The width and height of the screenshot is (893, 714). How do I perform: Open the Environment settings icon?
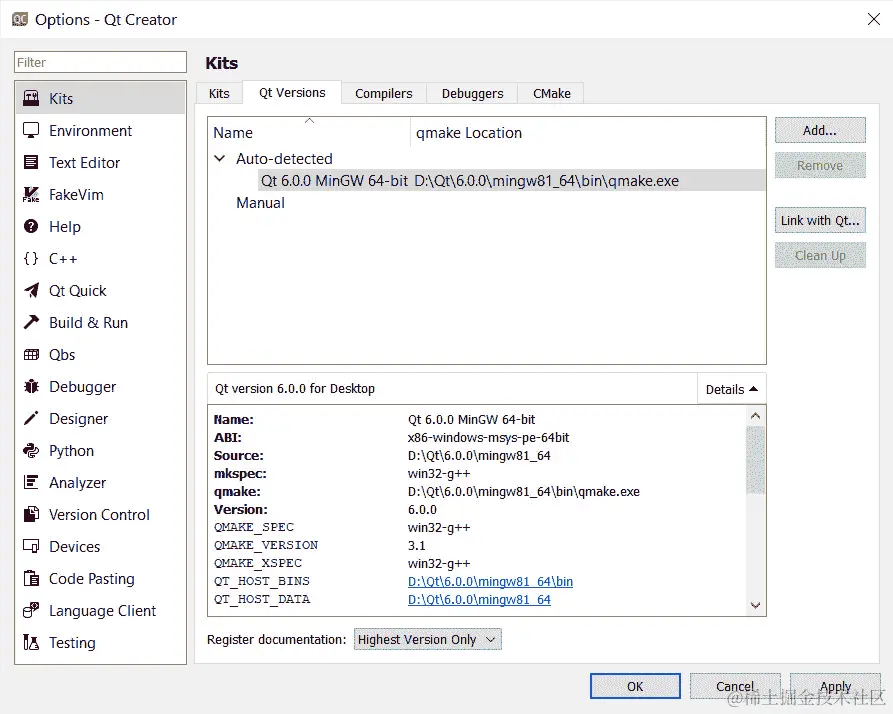point(31,130)
